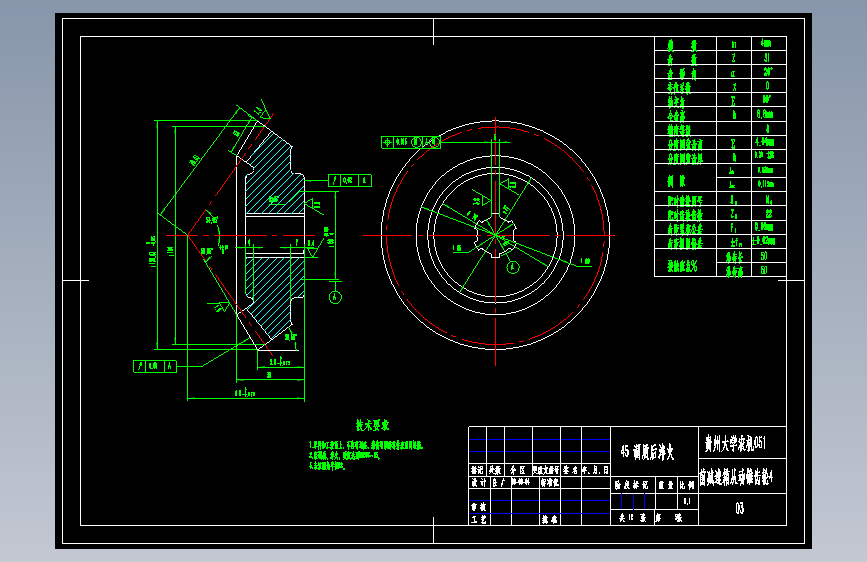Select the part name text ending in 齿轮4

coord(735,477)
